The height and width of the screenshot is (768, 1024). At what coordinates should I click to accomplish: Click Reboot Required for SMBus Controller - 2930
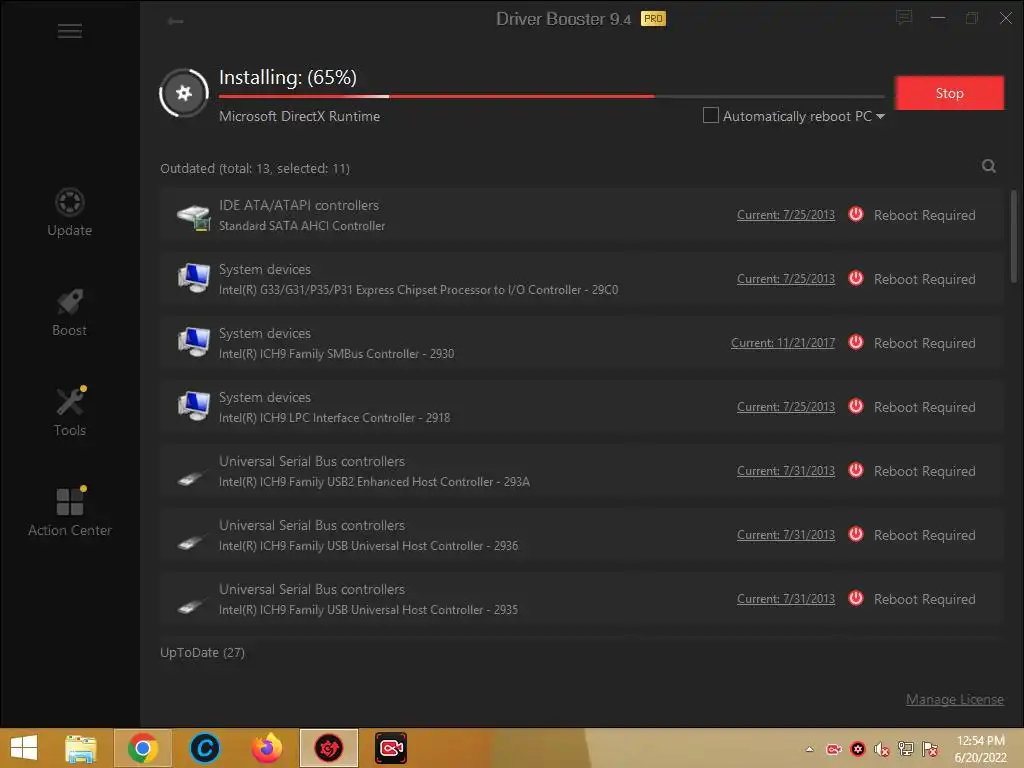(924, 344)
